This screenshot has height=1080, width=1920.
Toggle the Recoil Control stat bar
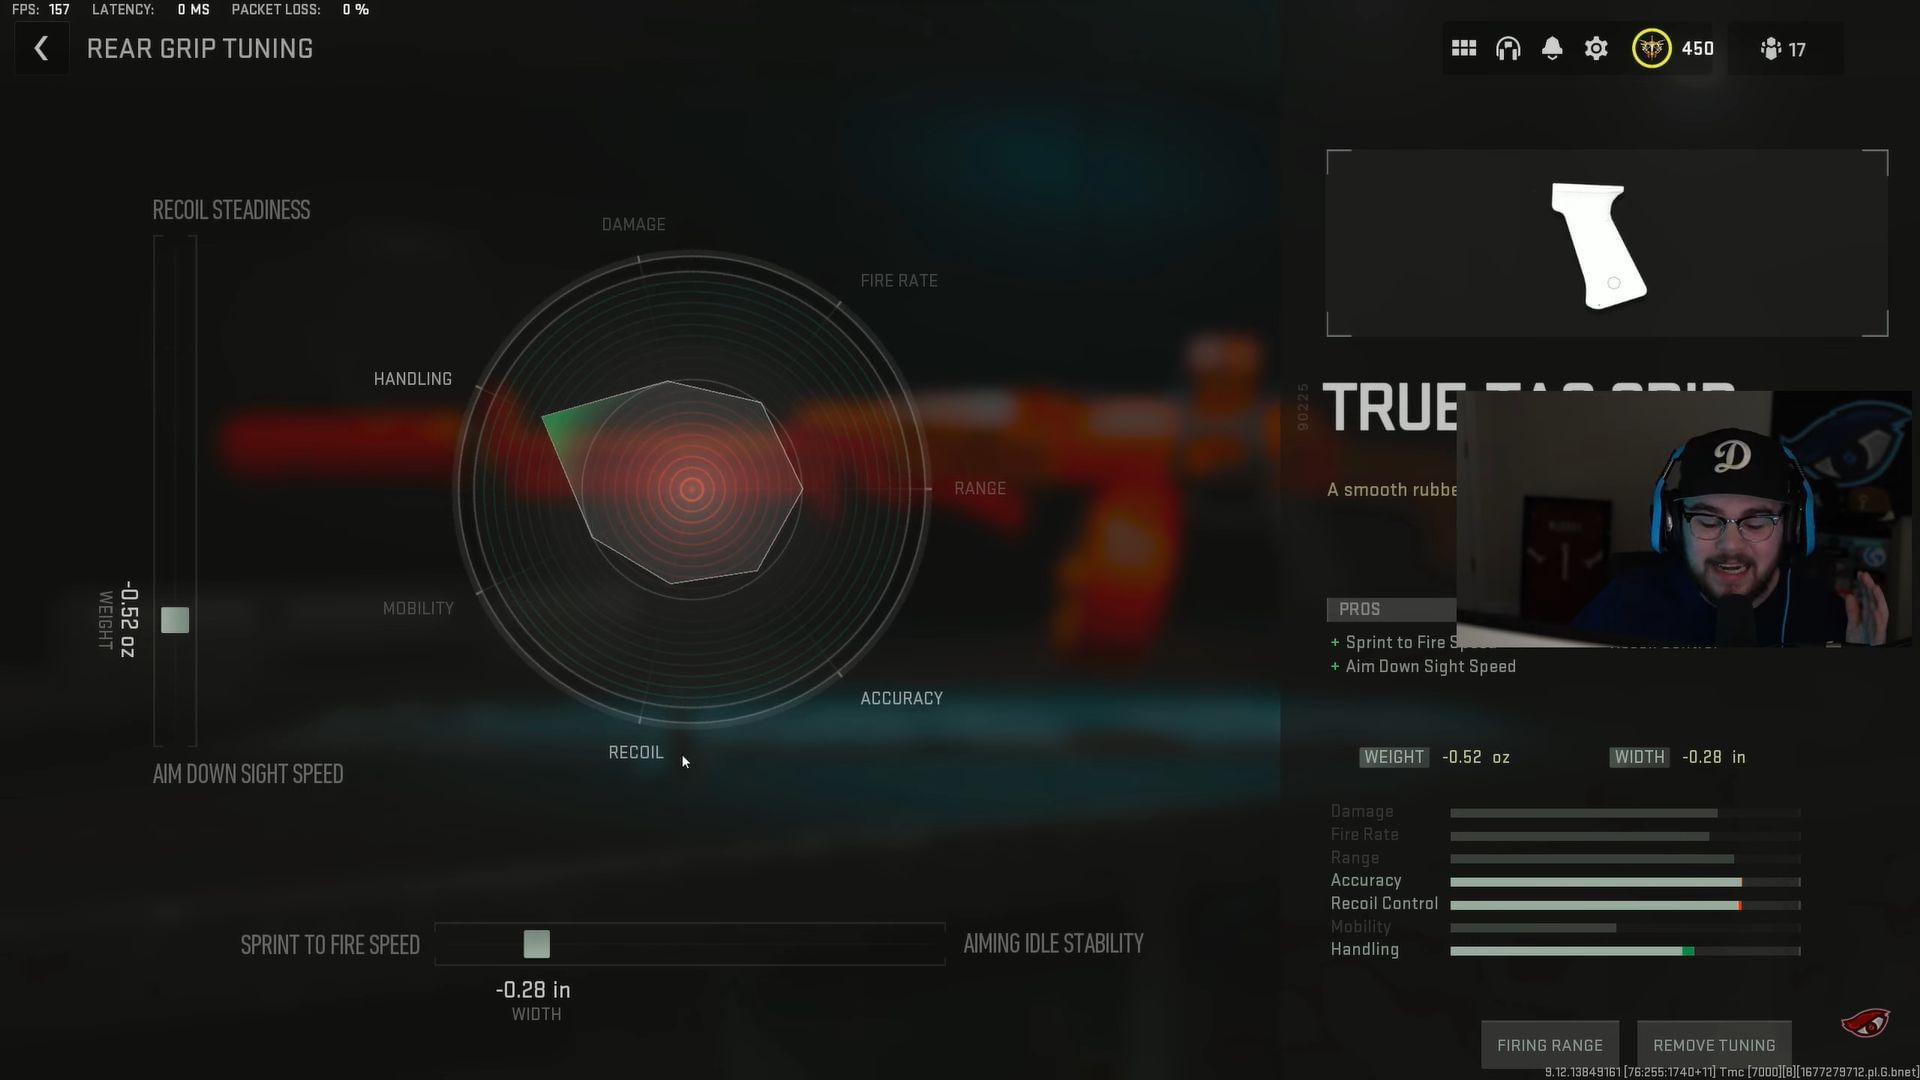point(1622,903)
